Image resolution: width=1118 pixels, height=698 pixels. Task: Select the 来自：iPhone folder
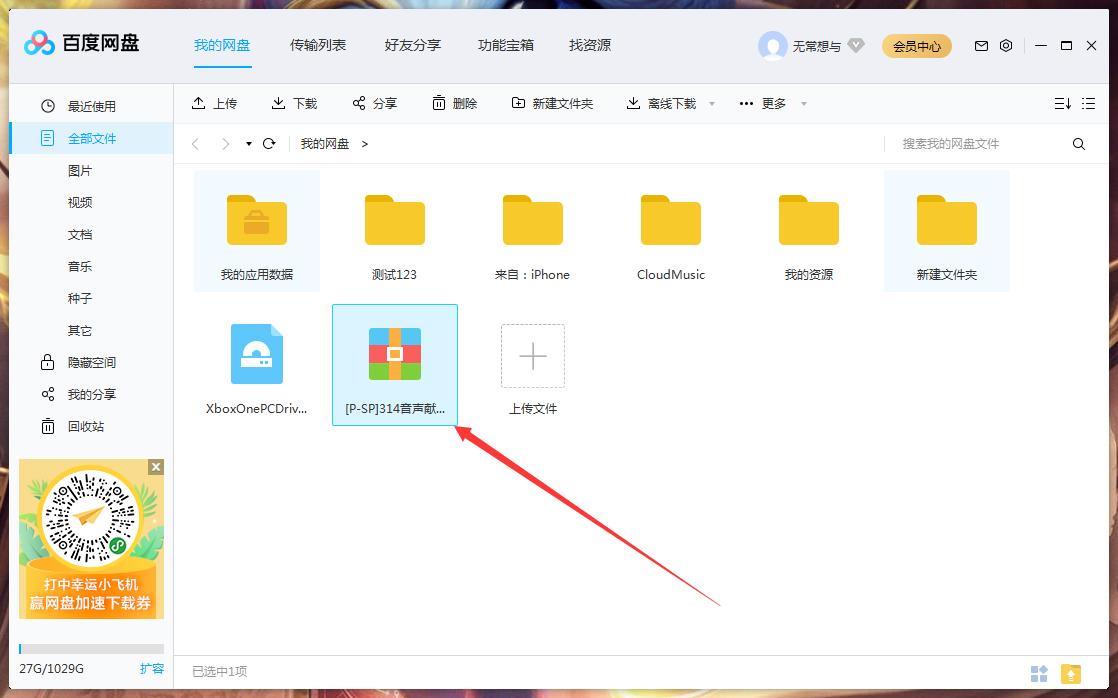tap(533, 231)
